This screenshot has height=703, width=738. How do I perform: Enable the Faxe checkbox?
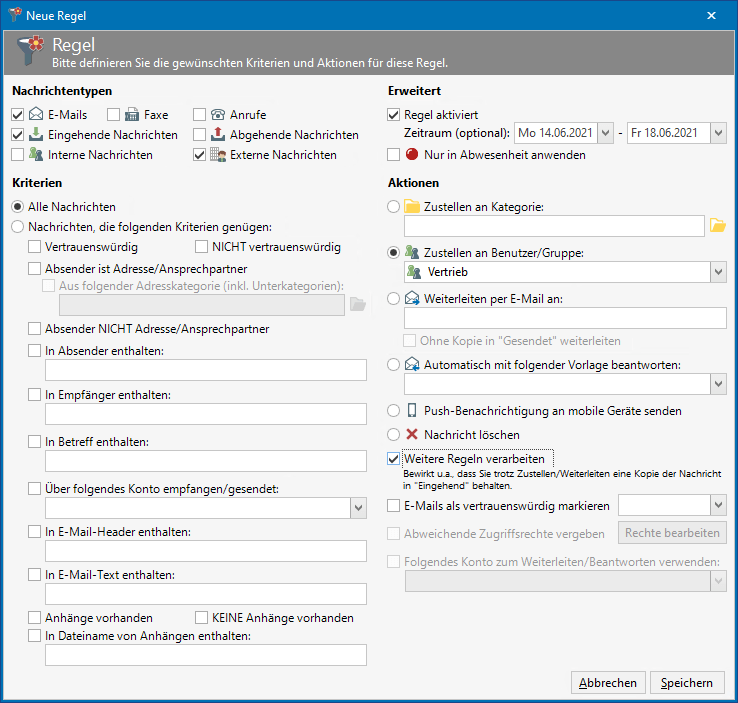click(x=113, y=115)
